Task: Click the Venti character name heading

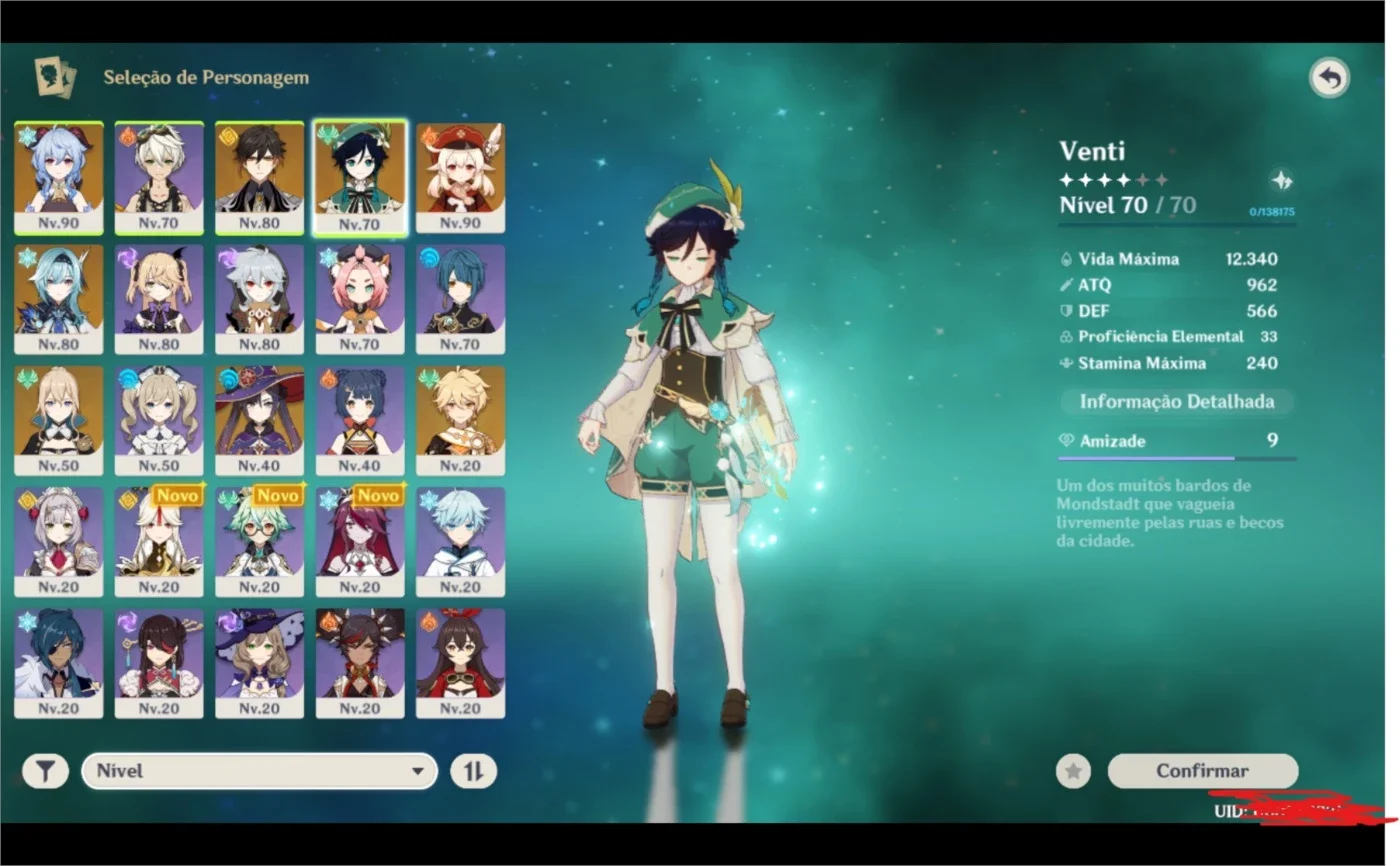Action: pyautogui.click(x=1092, y=151)
